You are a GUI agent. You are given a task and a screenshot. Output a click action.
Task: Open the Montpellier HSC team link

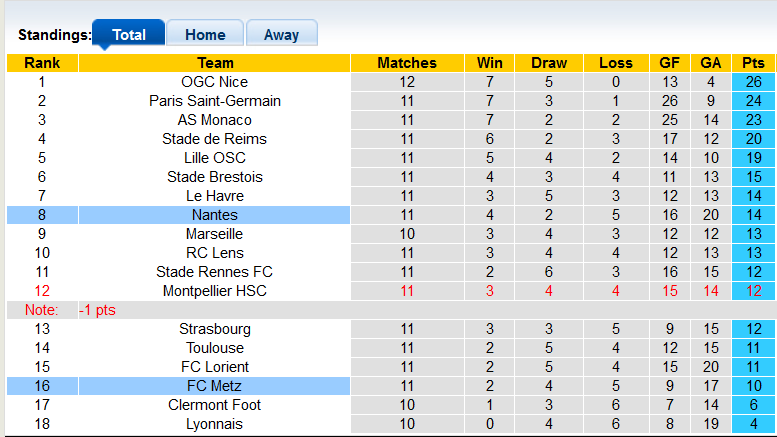click(x=215, y=291)
